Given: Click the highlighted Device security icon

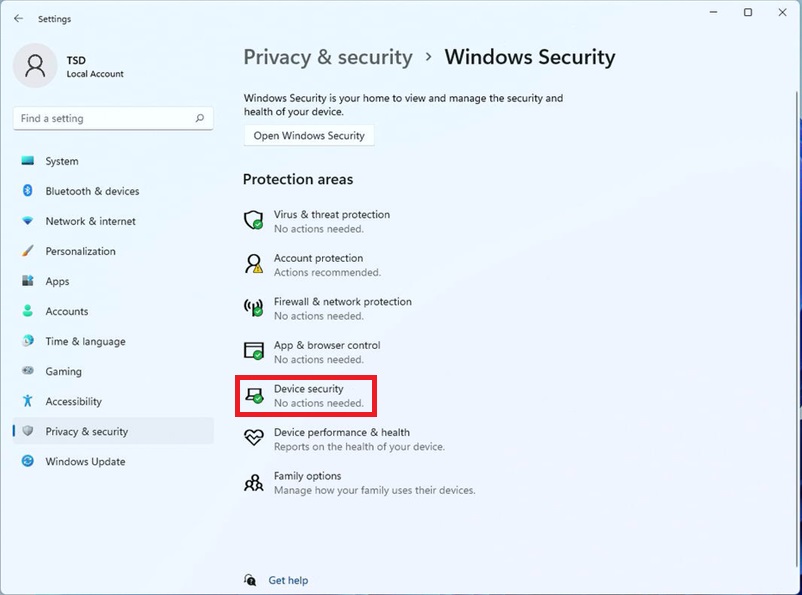Looking at the screenshot, I should [x=254, y=395].
